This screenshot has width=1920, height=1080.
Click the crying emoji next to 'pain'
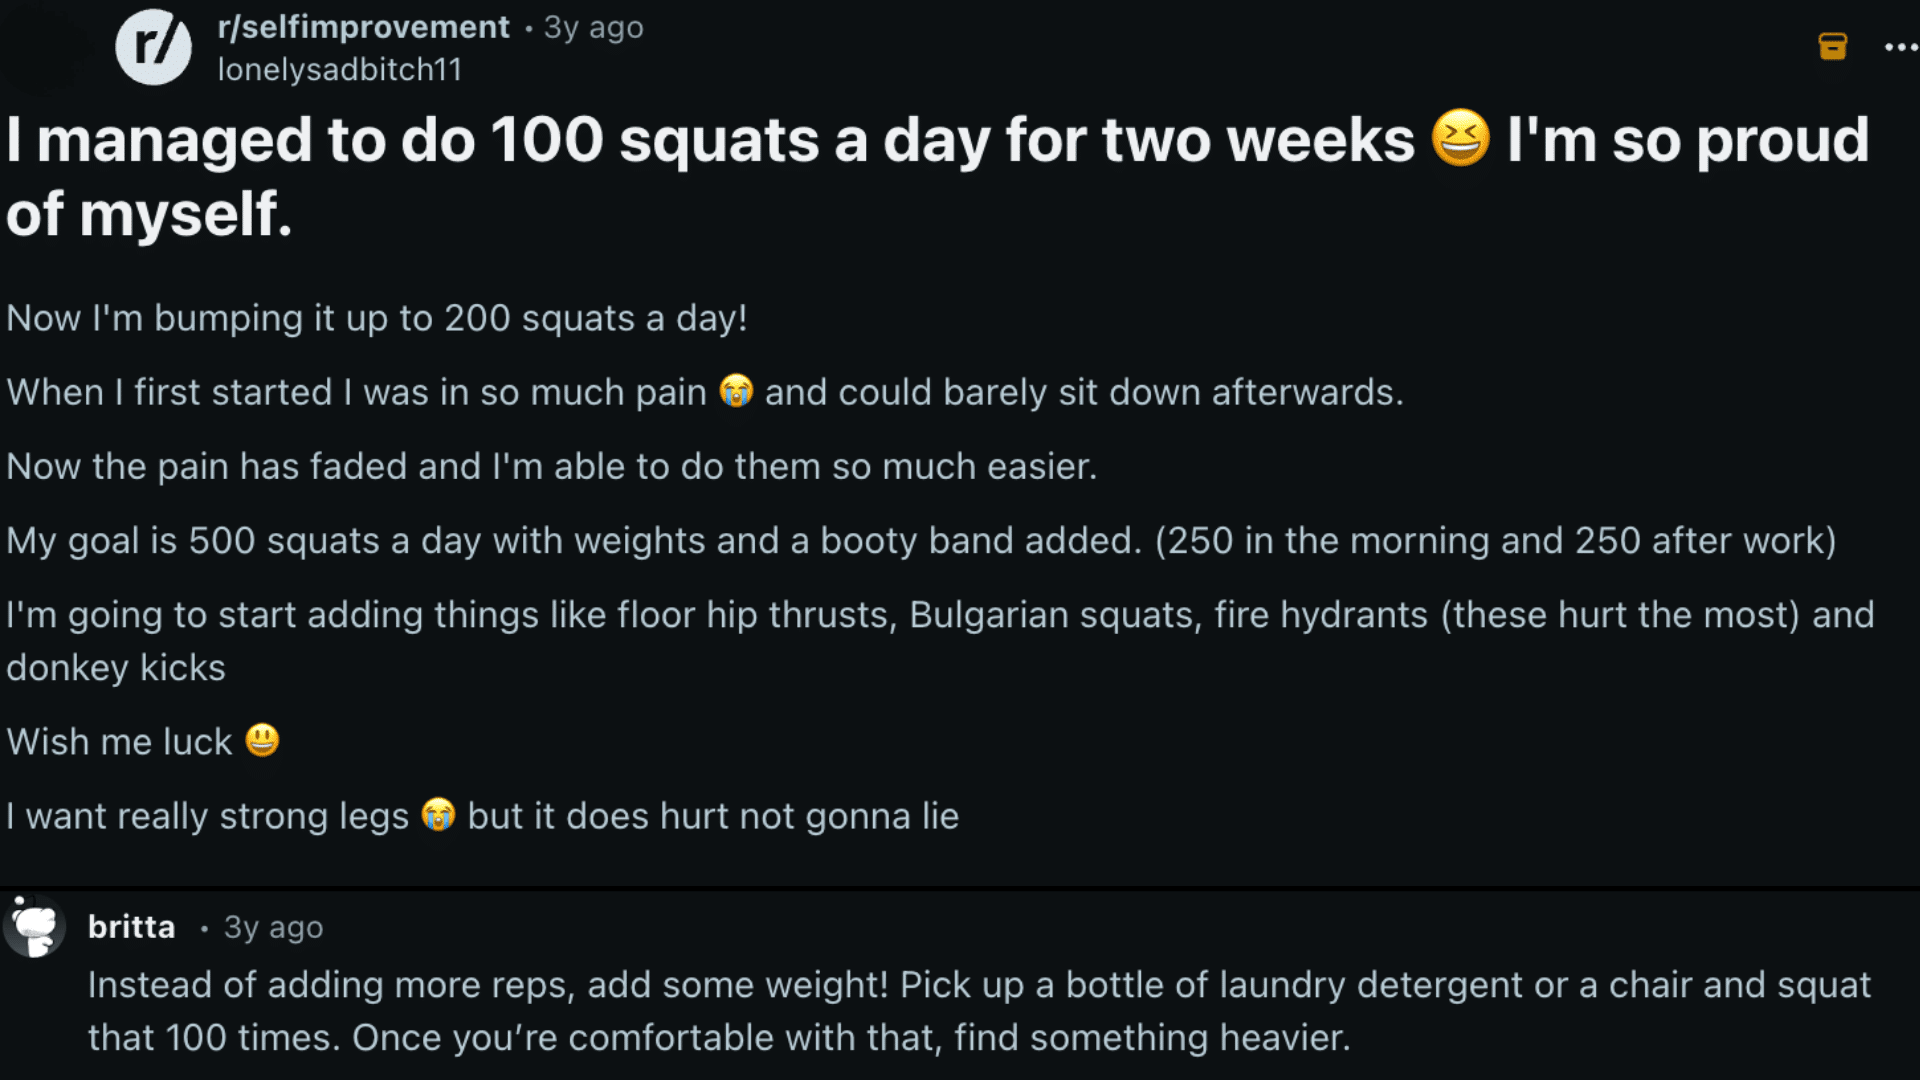[x=738, y=391]
